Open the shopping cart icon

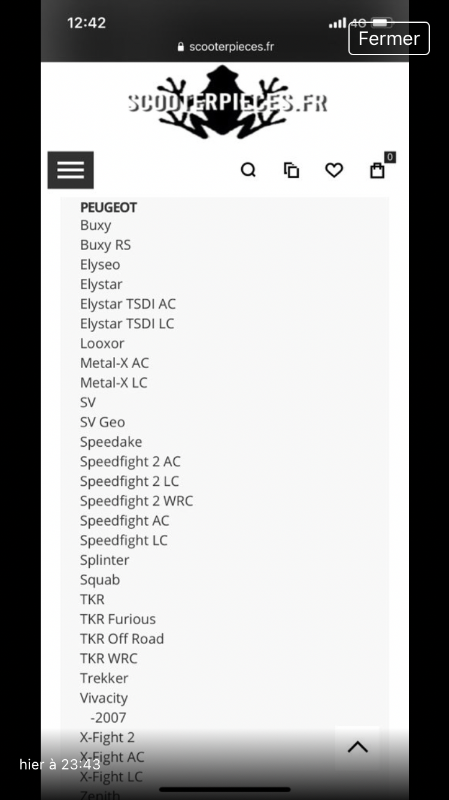(378, 170)
